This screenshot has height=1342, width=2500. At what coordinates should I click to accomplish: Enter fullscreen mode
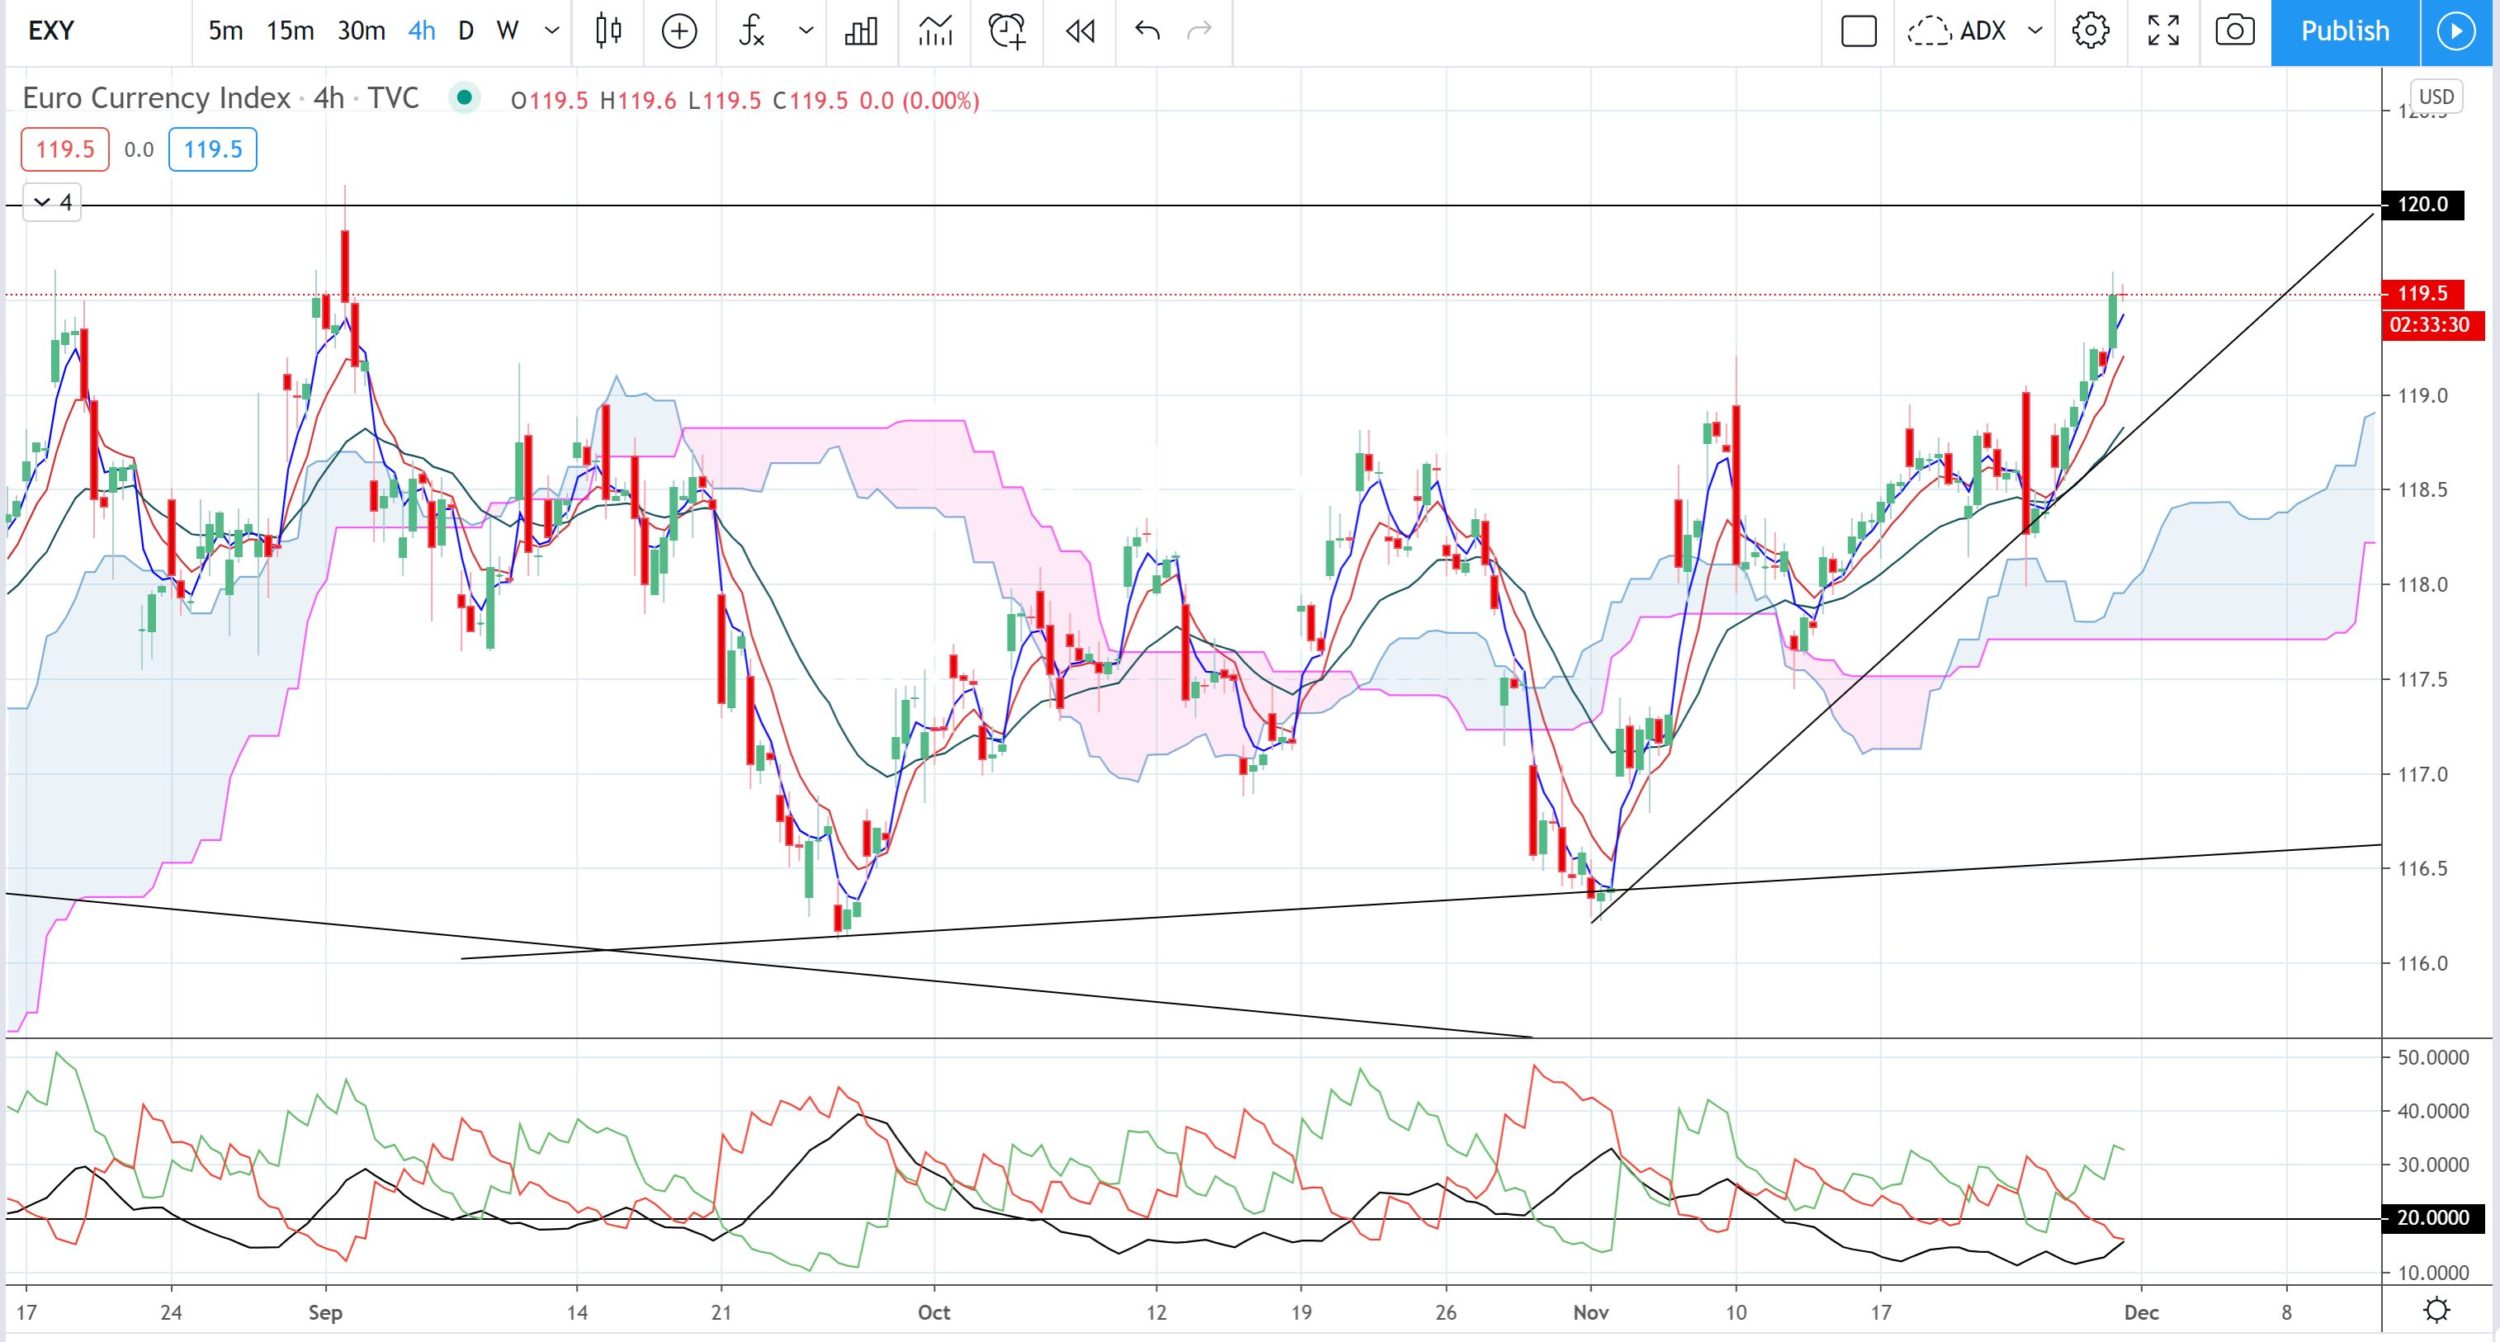pos(2164,31)
